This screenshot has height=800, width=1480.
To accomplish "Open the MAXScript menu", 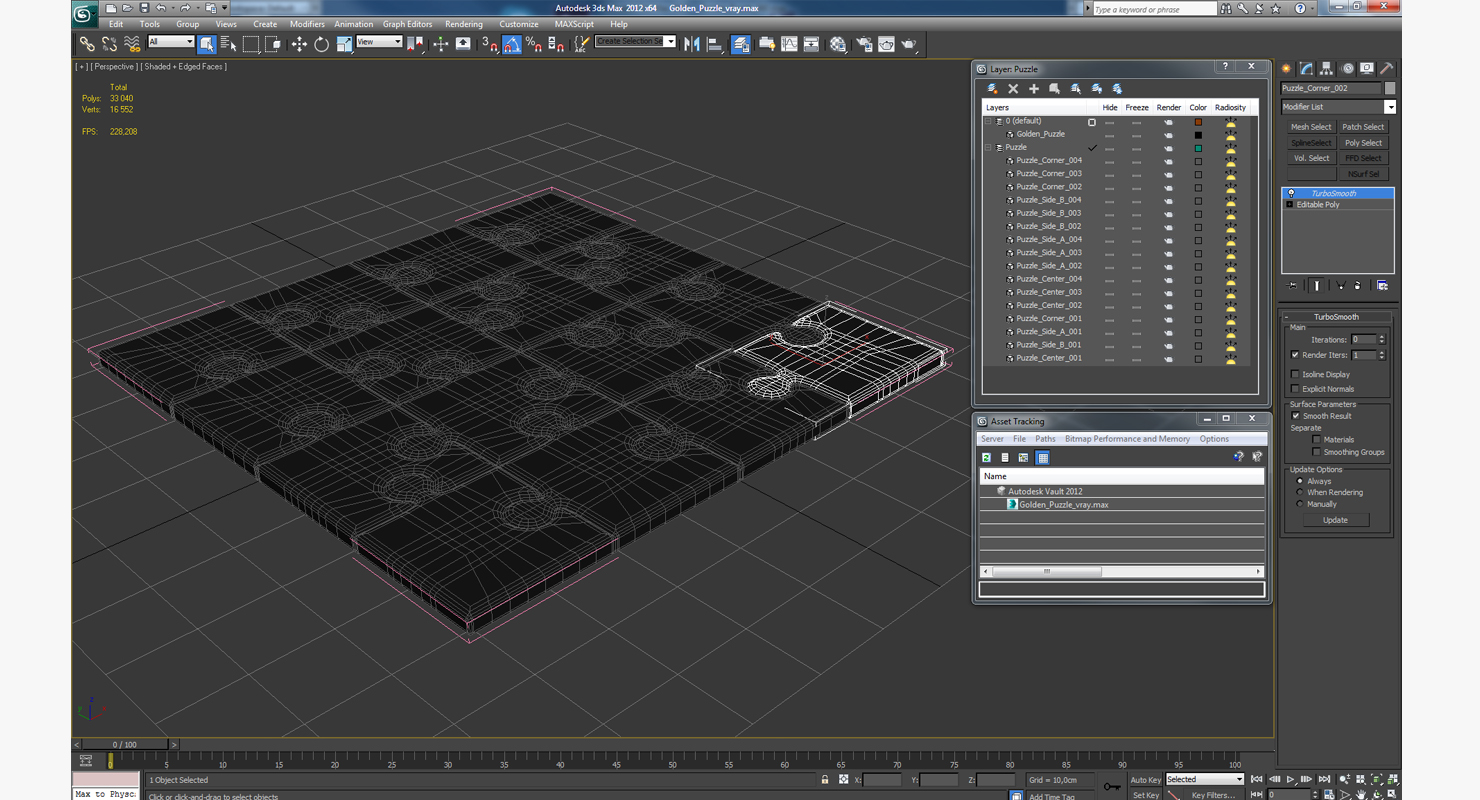I will [574, 24].
